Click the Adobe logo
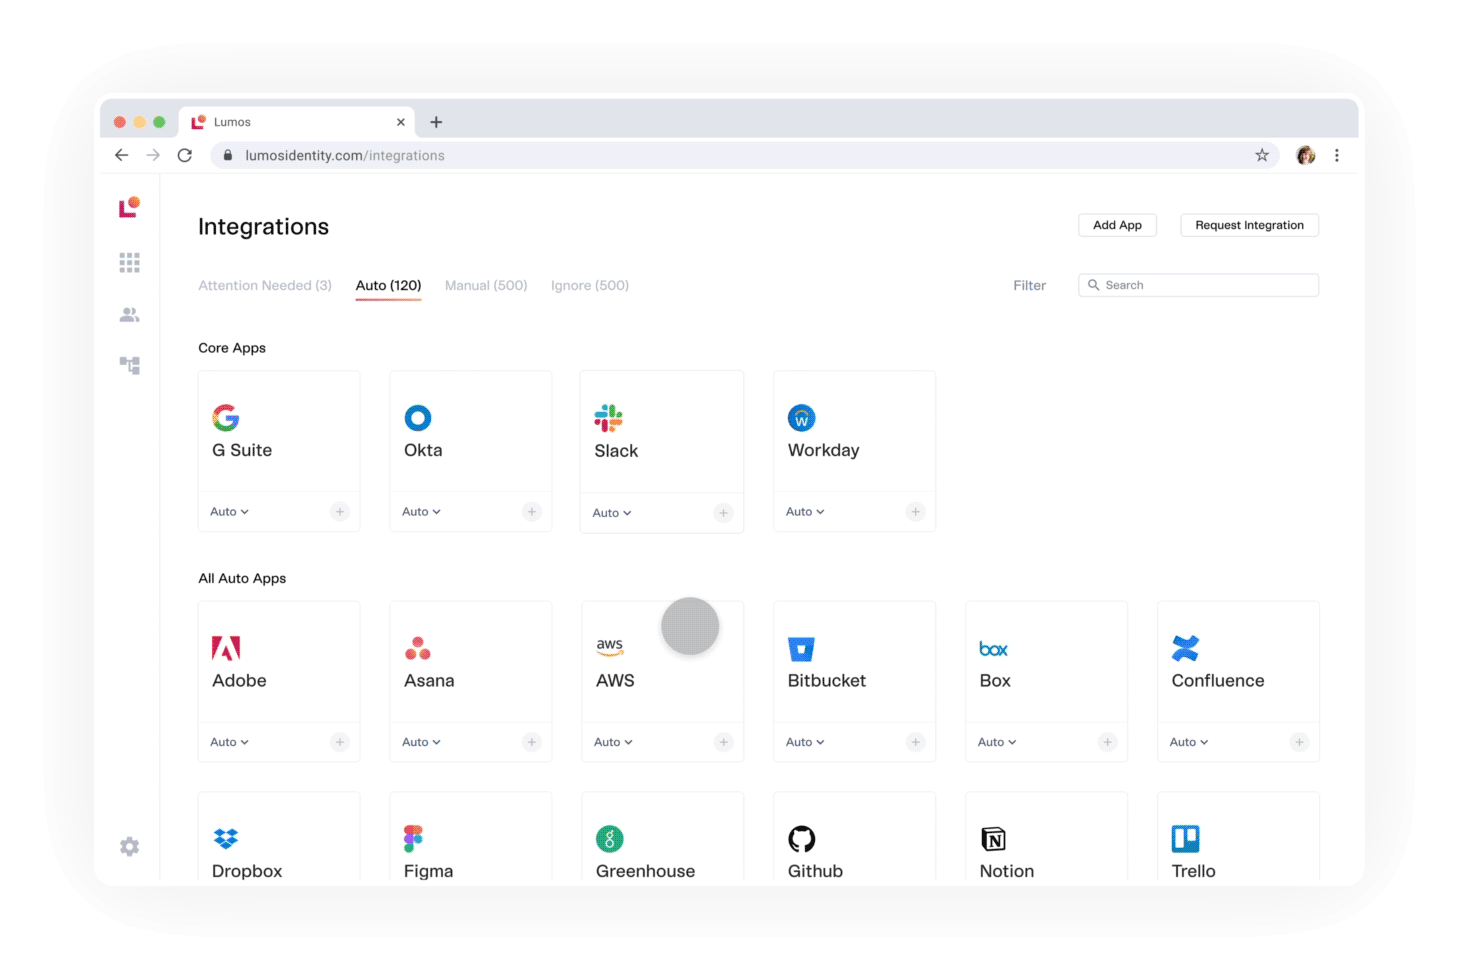Screen dimensions: 1460x980 point(226,648)
